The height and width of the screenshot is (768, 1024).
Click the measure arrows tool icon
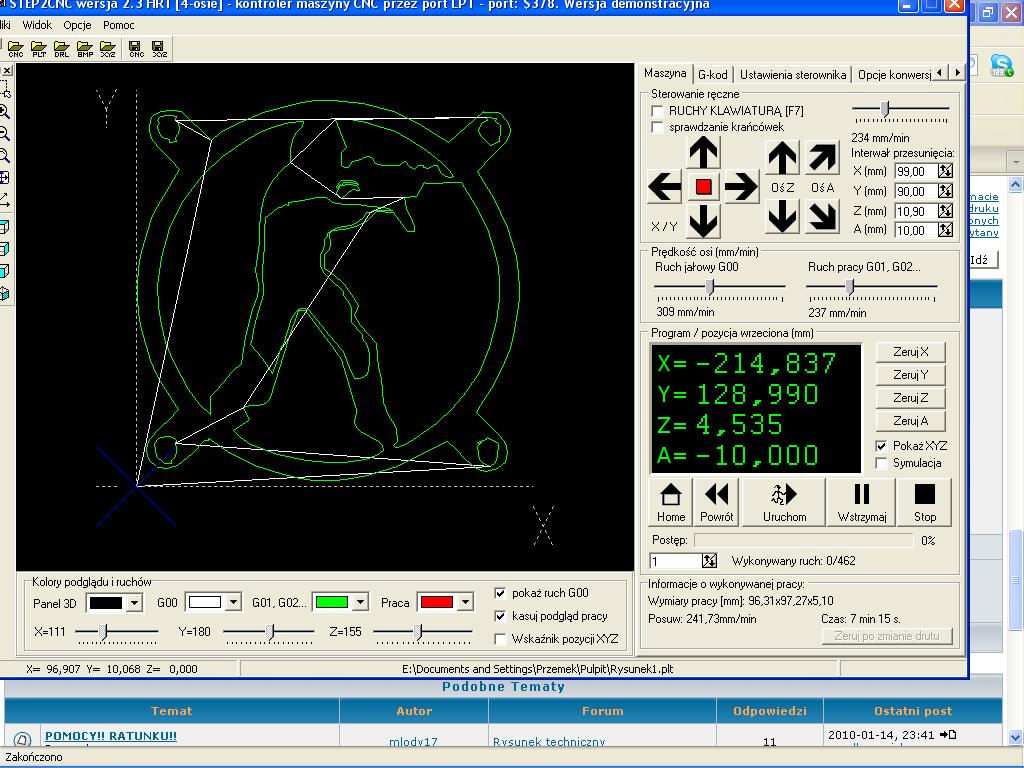(x=5, y=200)
